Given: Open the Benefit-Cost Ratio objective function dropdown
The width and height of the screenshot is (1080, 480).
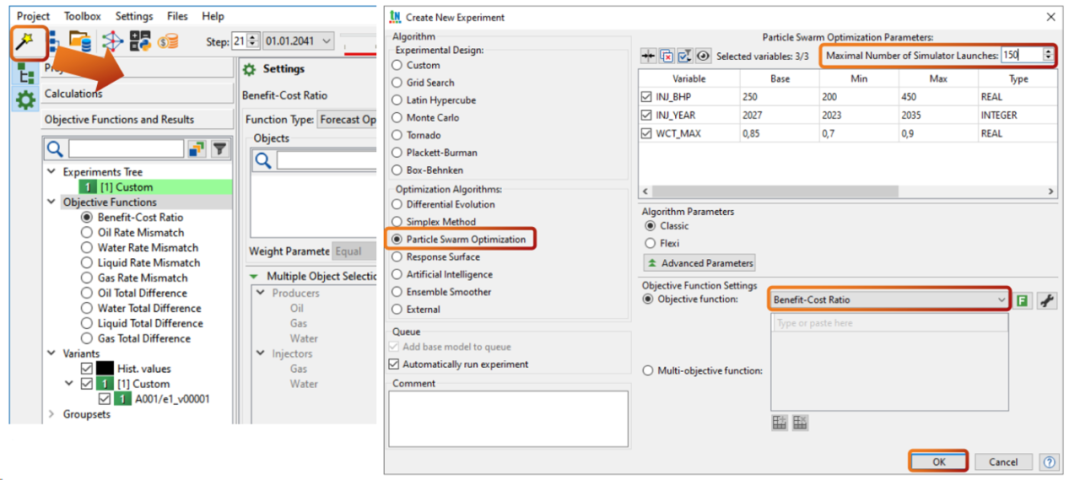Looking at the screenshot, I should click(x=889, y=300).
